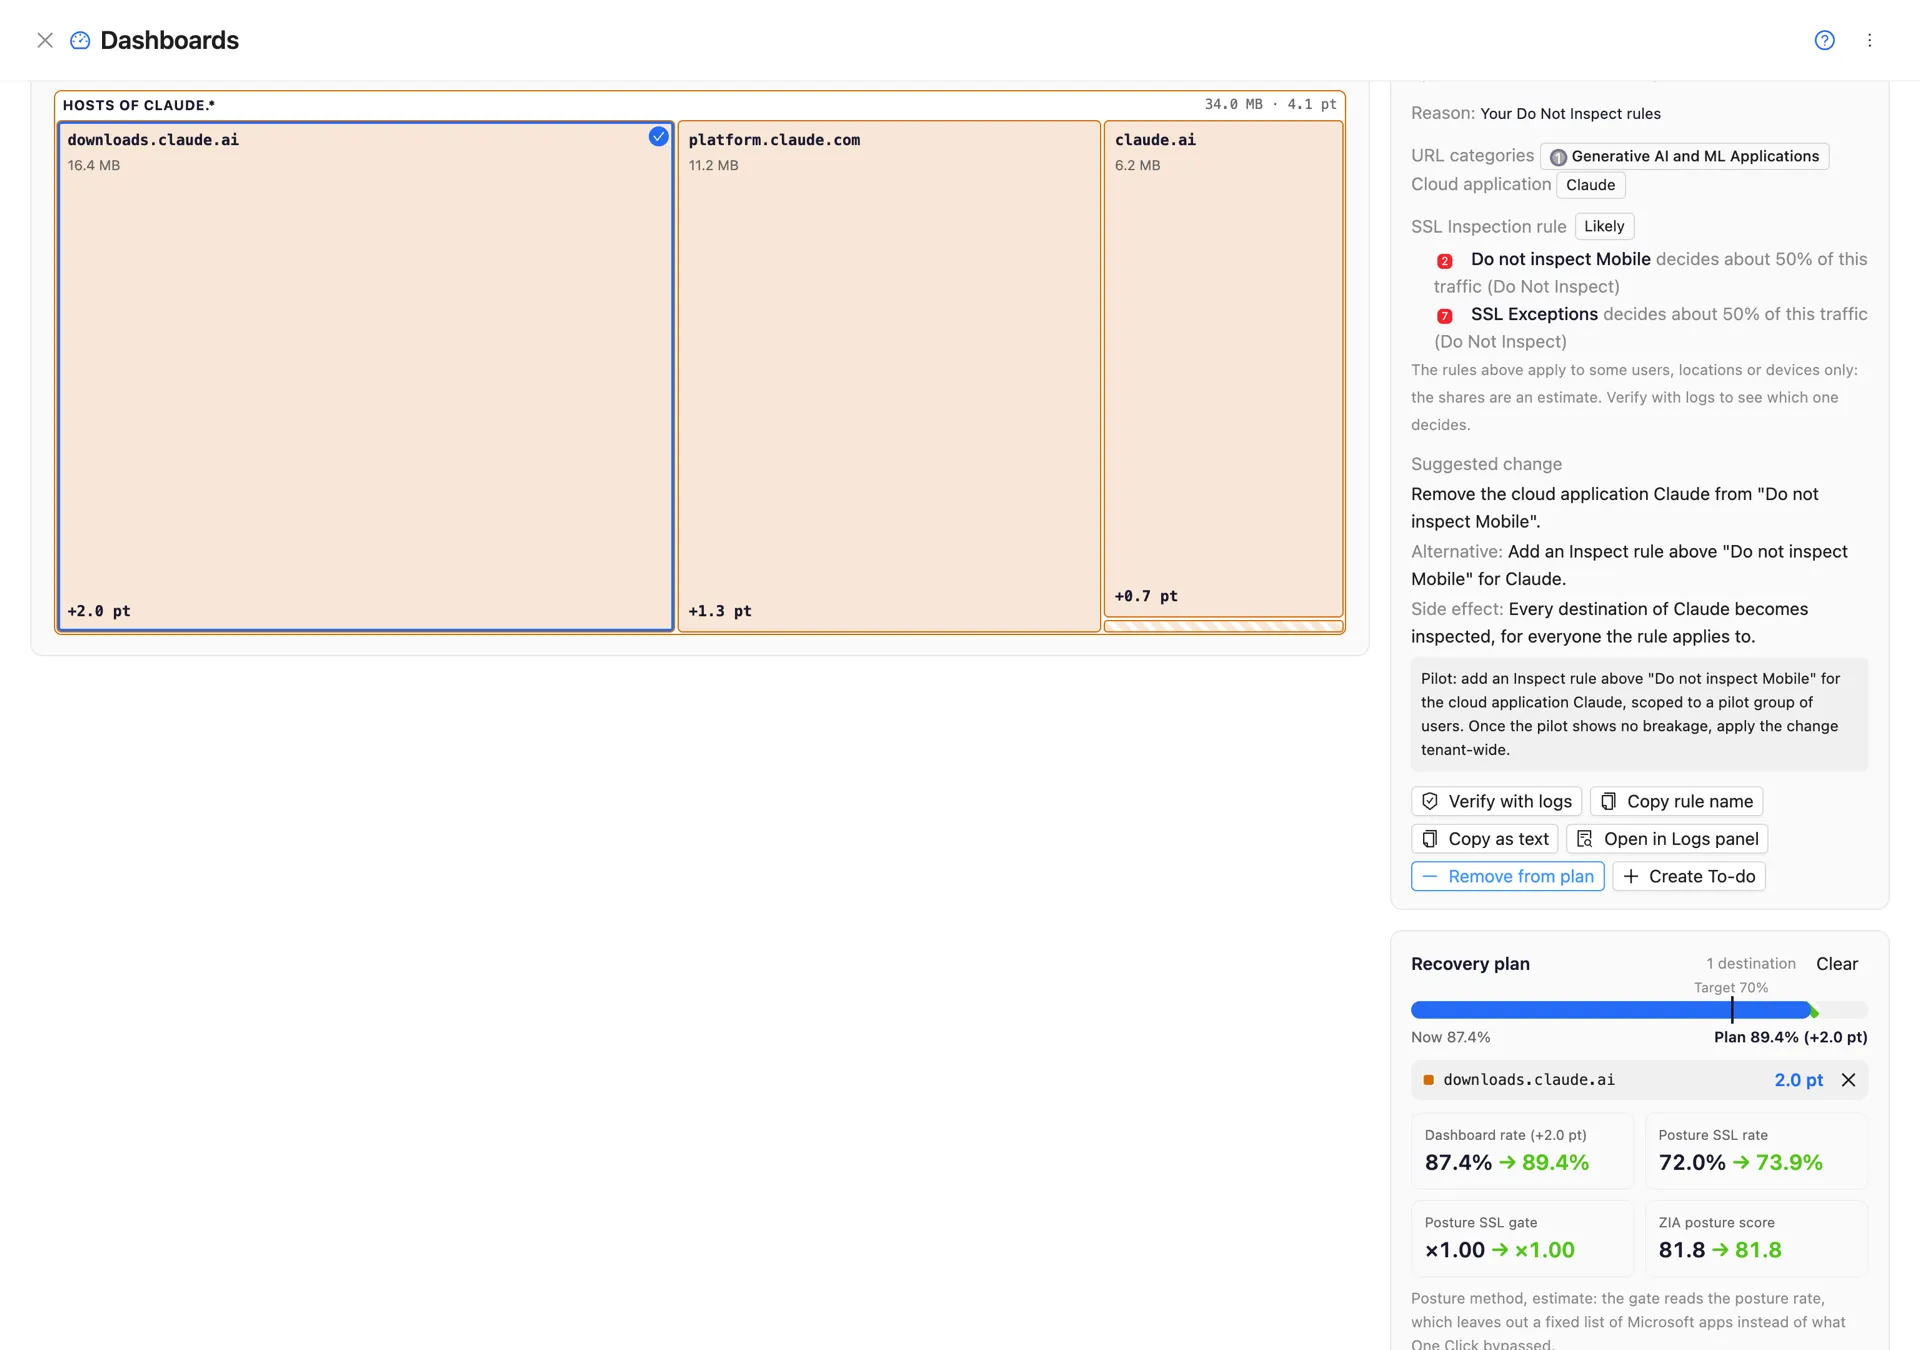The width and height of the screenshot is (1920, 1350).
Task: Click Open in Logs panel button
Action: click(1667, 839)
